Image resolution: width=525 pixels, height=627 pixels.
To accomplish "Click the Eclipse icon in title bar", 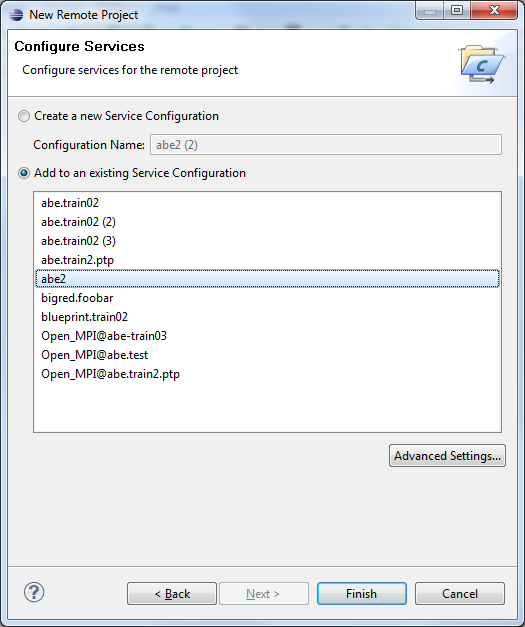I will [x=16, y=15].
